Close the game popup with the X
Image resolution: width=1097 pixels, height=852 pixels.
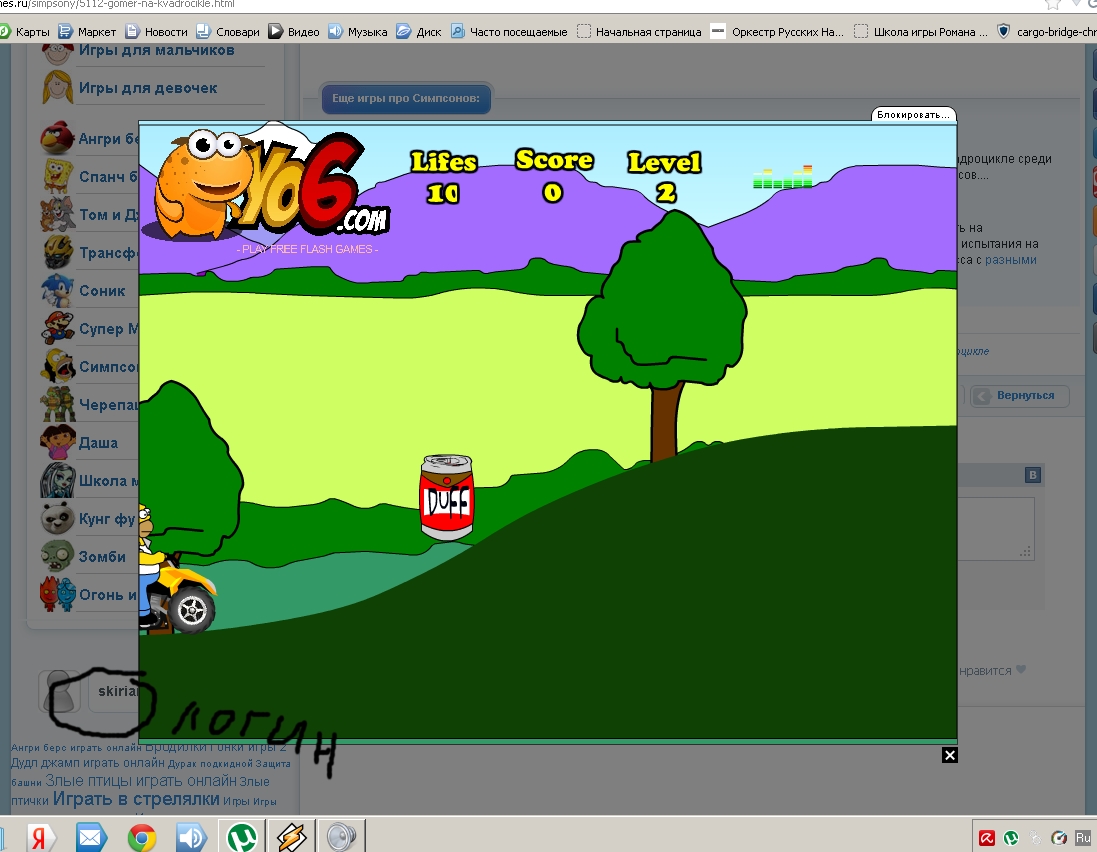click(949, 755)
